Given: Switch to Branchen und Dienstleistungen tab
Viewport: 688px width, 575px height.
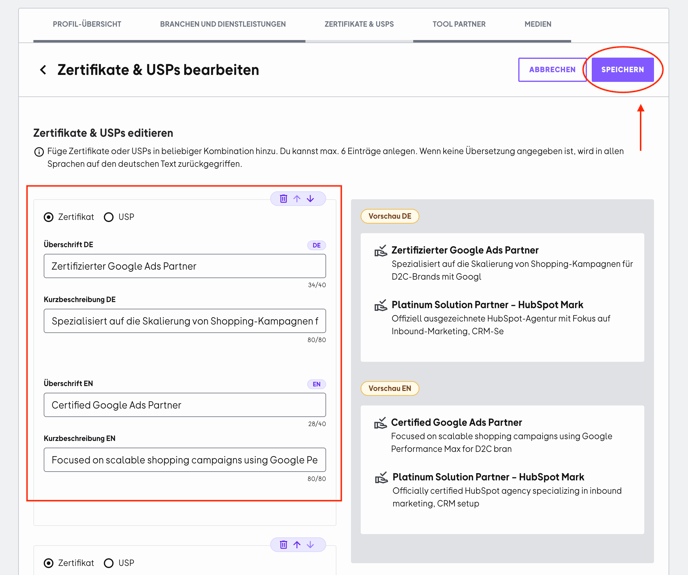Looking at the screenshot, I should (223, 24).
